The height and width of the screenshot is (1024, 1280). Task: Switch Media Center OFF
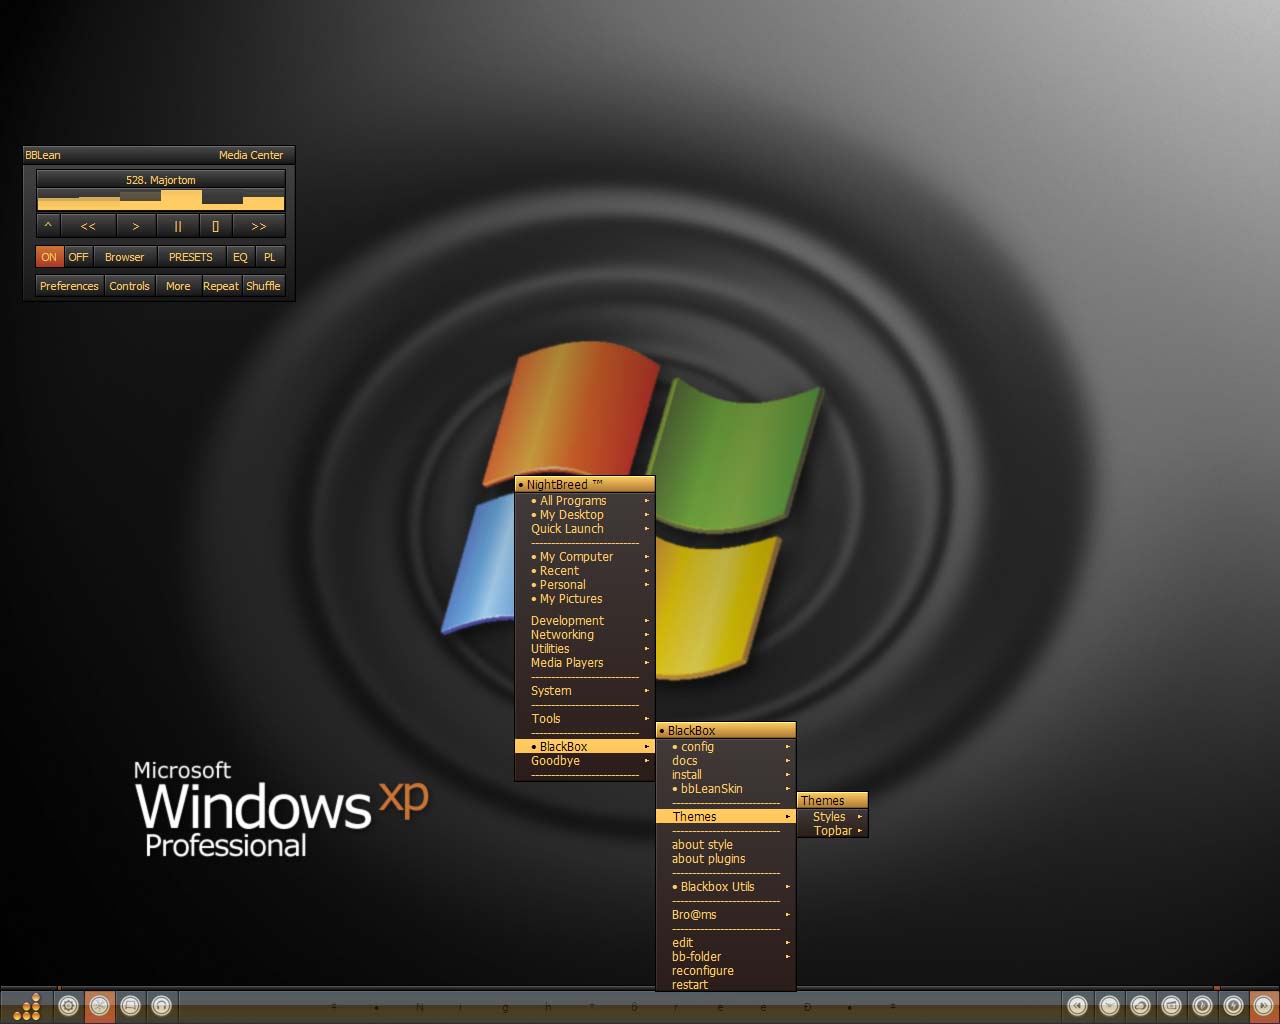click(x=78, y=257)
